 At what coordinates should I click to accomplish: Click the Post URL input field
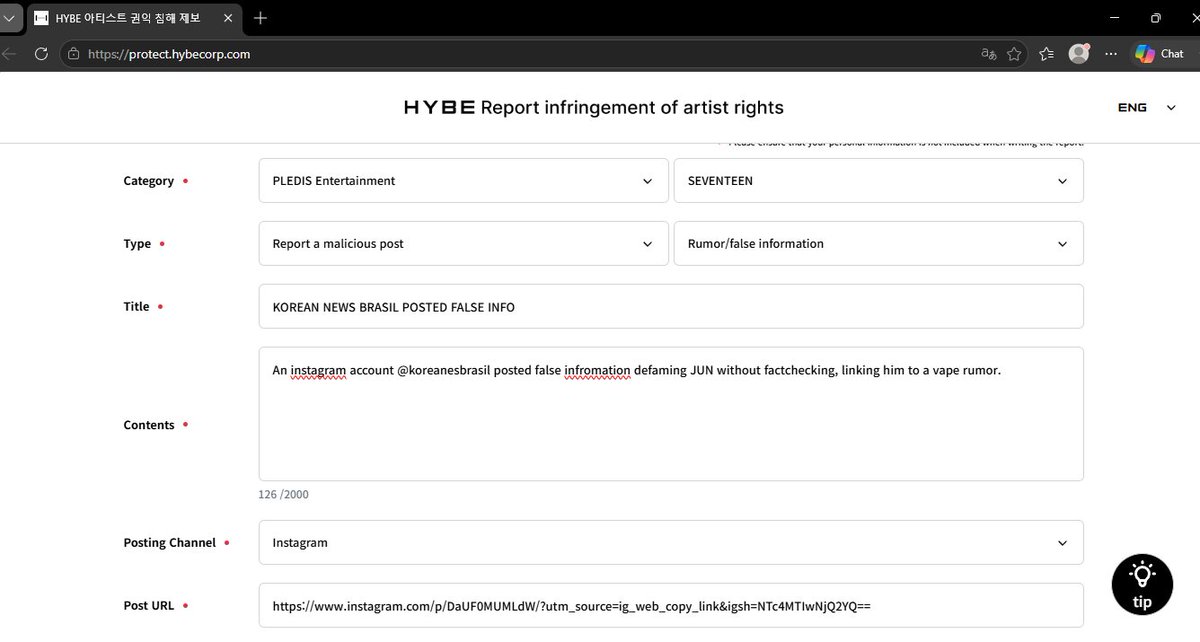671,606
